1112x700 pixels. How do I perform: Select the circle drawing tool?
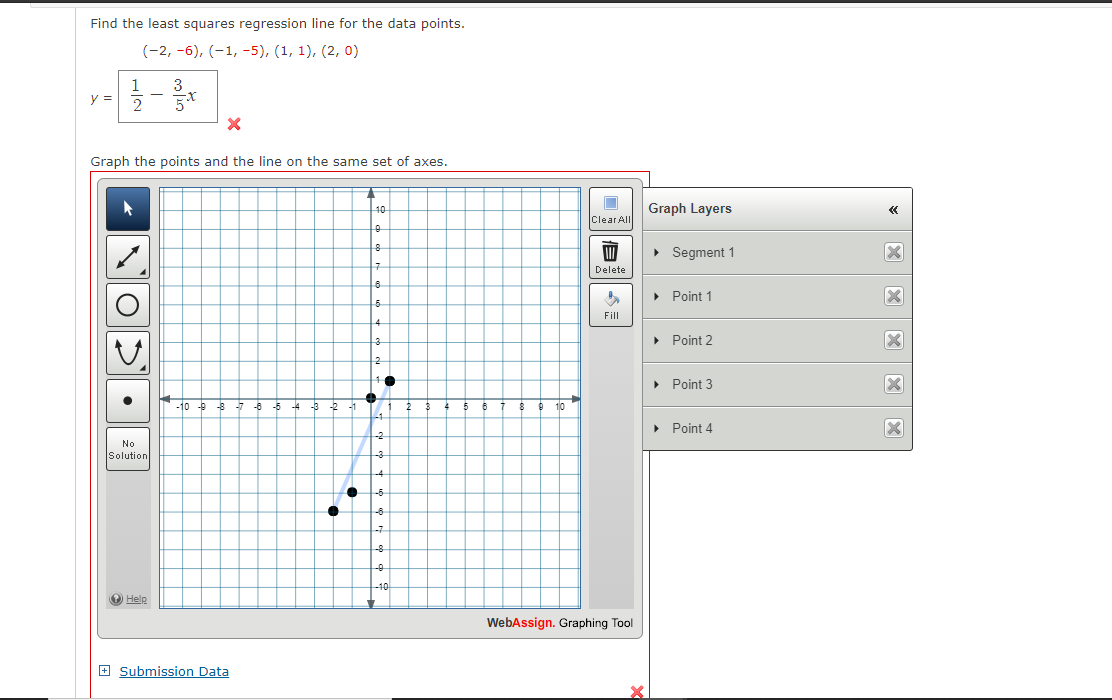point(128,305)
